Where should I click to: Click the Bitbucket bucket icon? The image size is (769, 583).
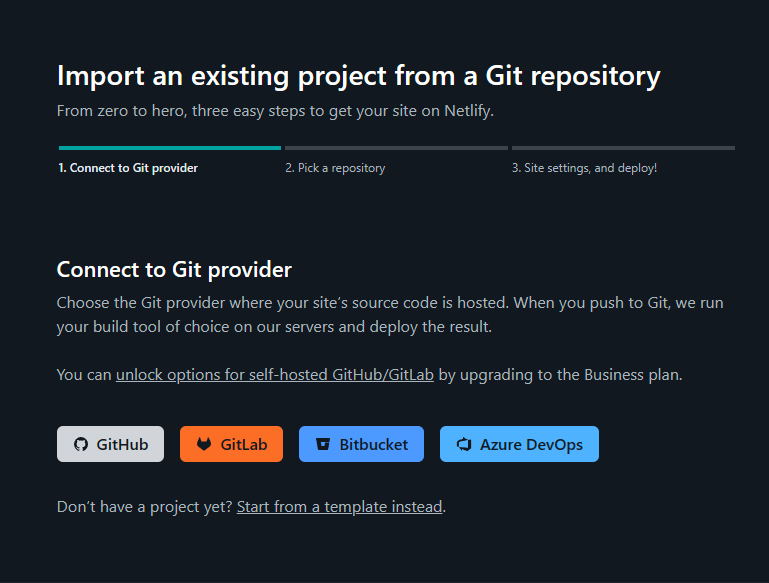tap(323, 444)
